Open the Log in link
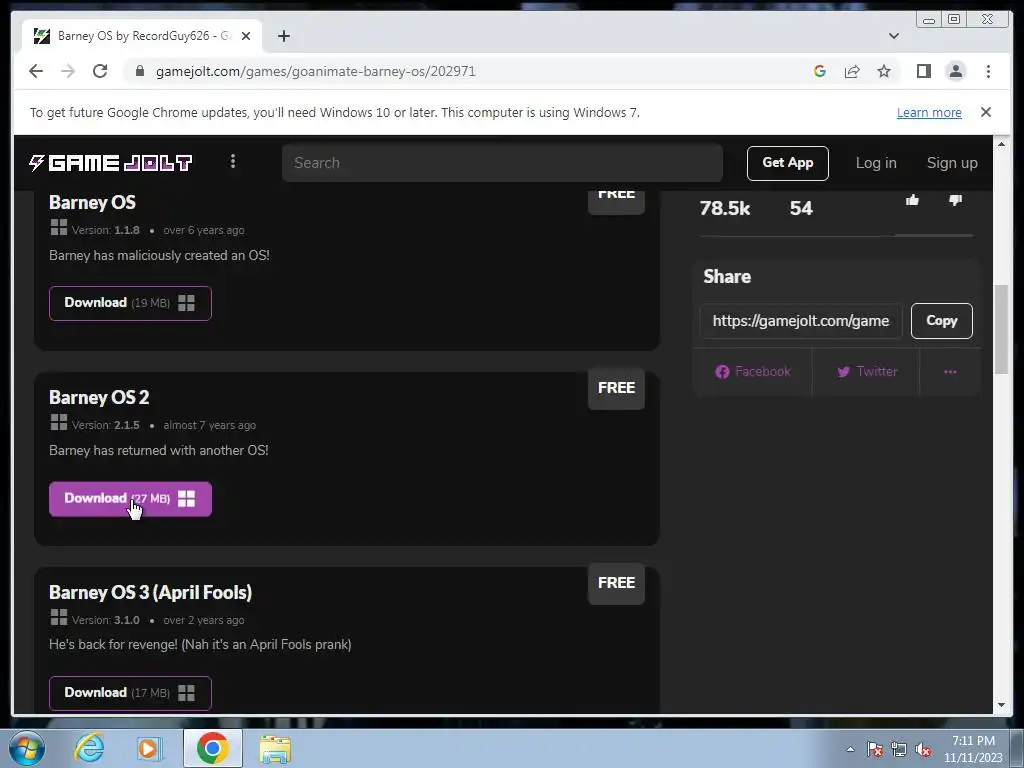This screenshot has height=768, width=1024. (876, 163)
